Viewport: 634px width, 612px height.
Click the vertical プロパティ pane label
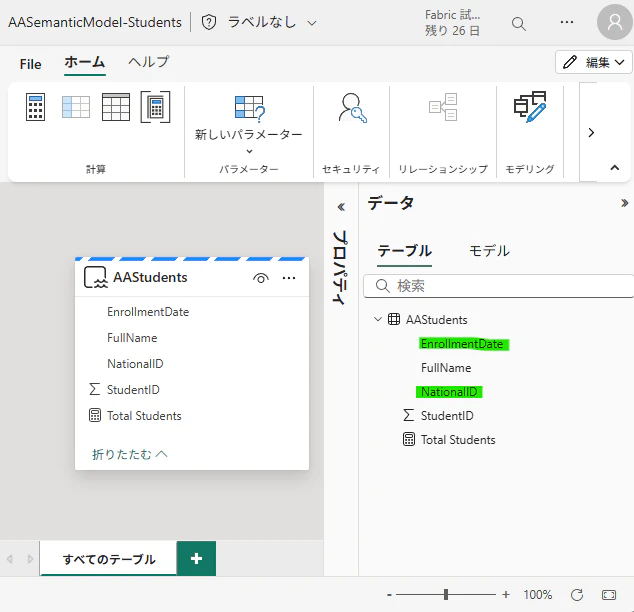(340, 268)
